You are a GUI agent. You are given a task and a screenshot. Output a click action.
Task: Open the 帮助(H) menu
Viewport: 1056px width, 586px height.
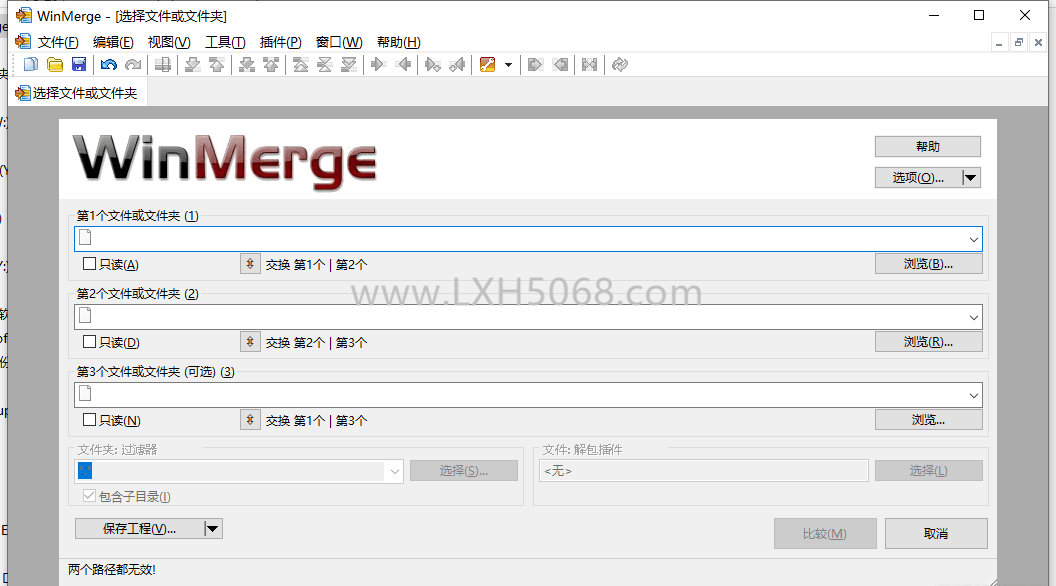tap(399, 42)
